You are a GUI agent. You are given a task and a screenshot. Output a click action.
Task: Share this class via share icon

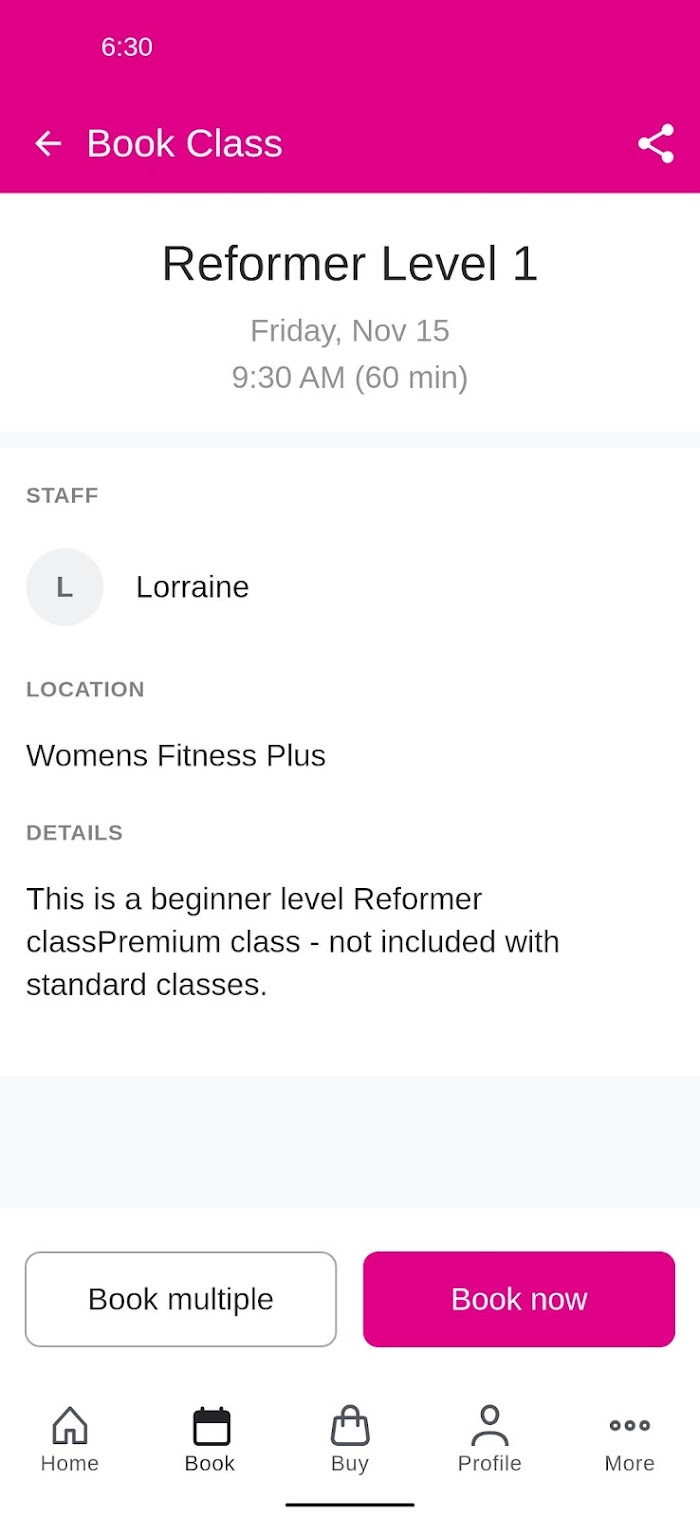tap(656, 144)
